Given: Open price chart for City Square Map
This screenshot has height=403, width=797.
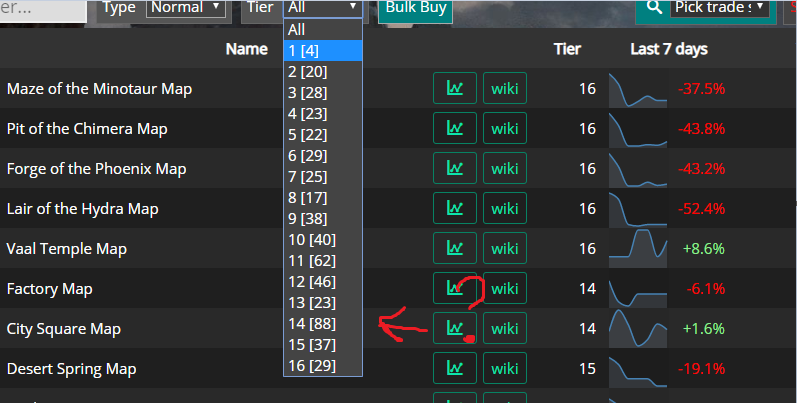Looking at the screenshot, I should [454, 328].
